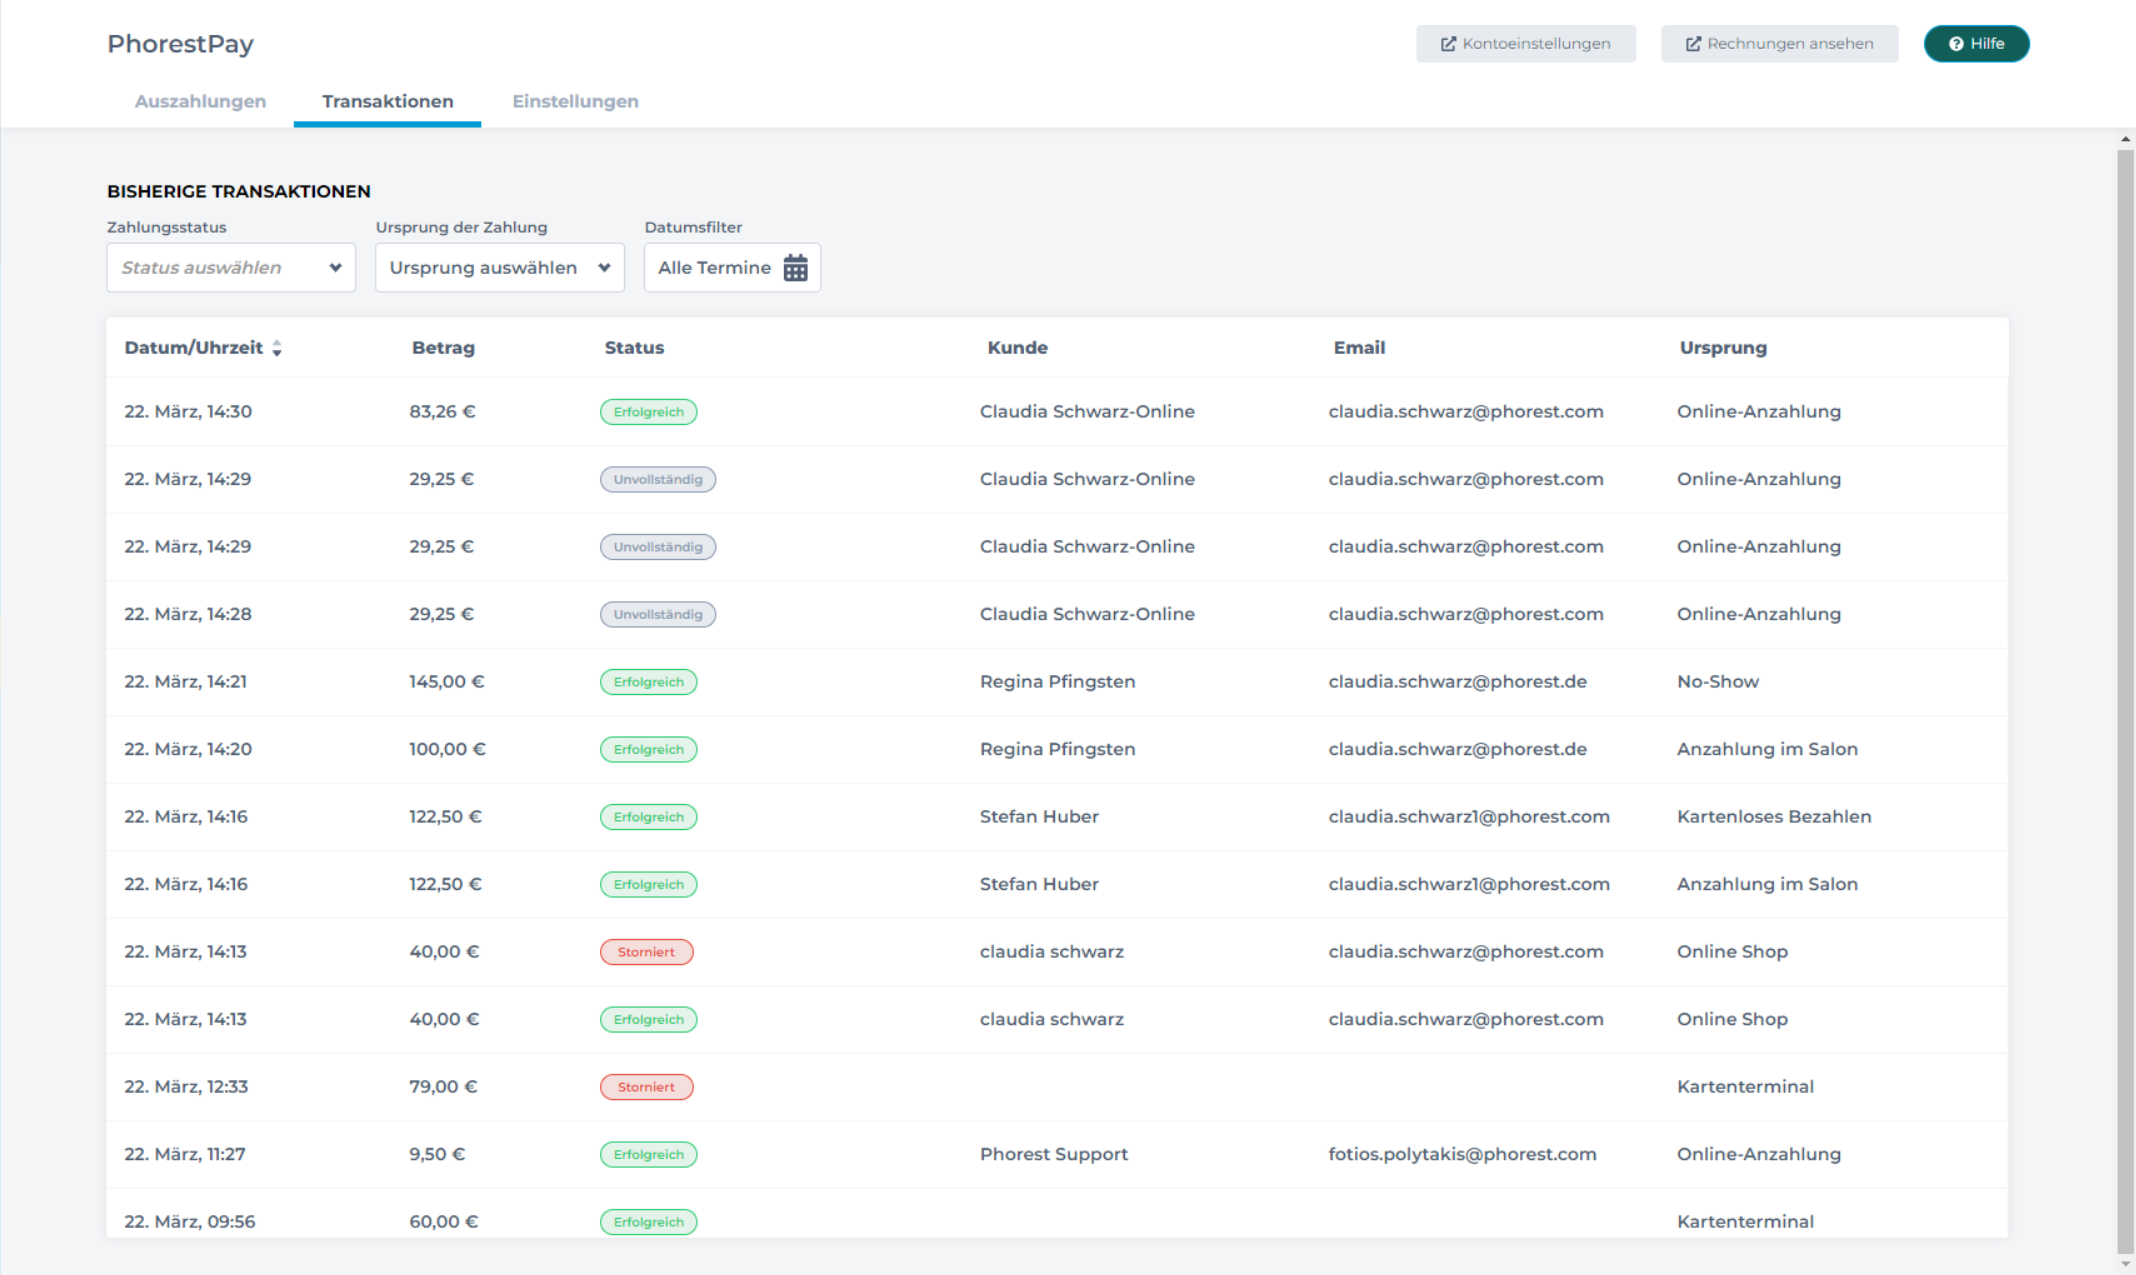Viewport: 2136px width, 1275px height.
Task: Click the scrollbar up arrow
Action: click(2126, 138)
